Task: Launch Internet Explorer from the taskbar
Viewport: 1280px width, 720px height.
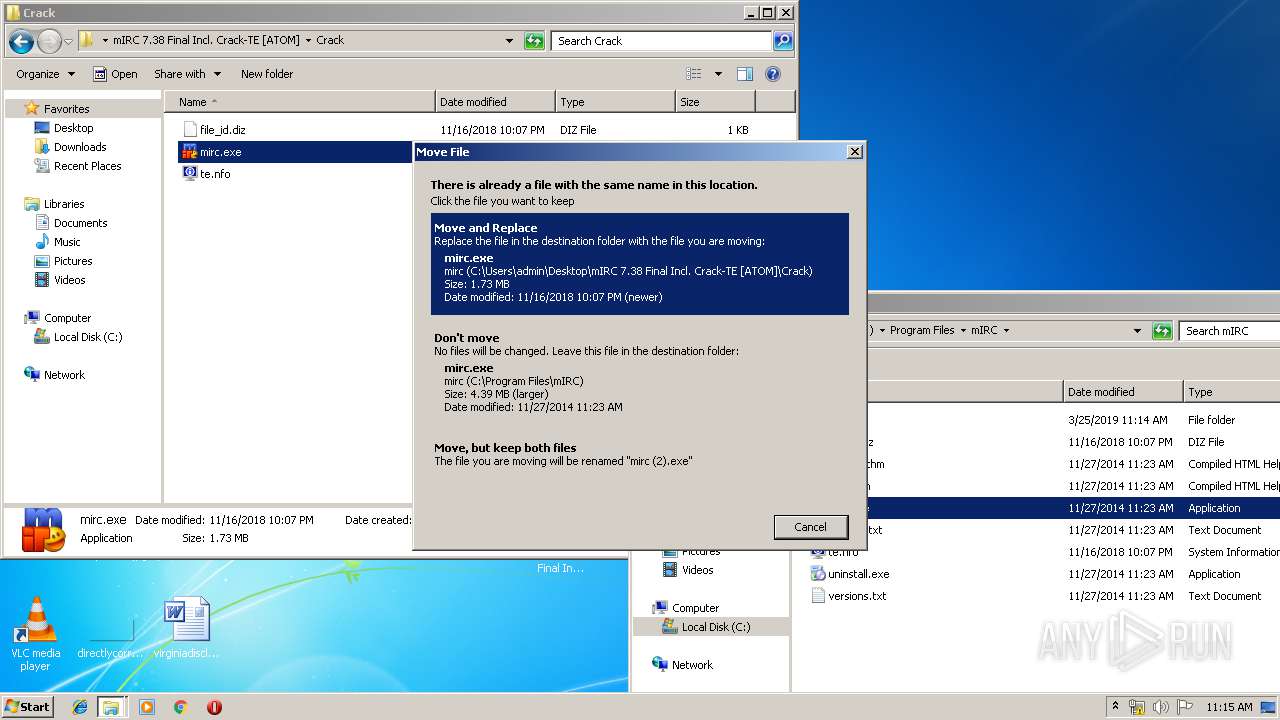Action: (x=80, y=707)
